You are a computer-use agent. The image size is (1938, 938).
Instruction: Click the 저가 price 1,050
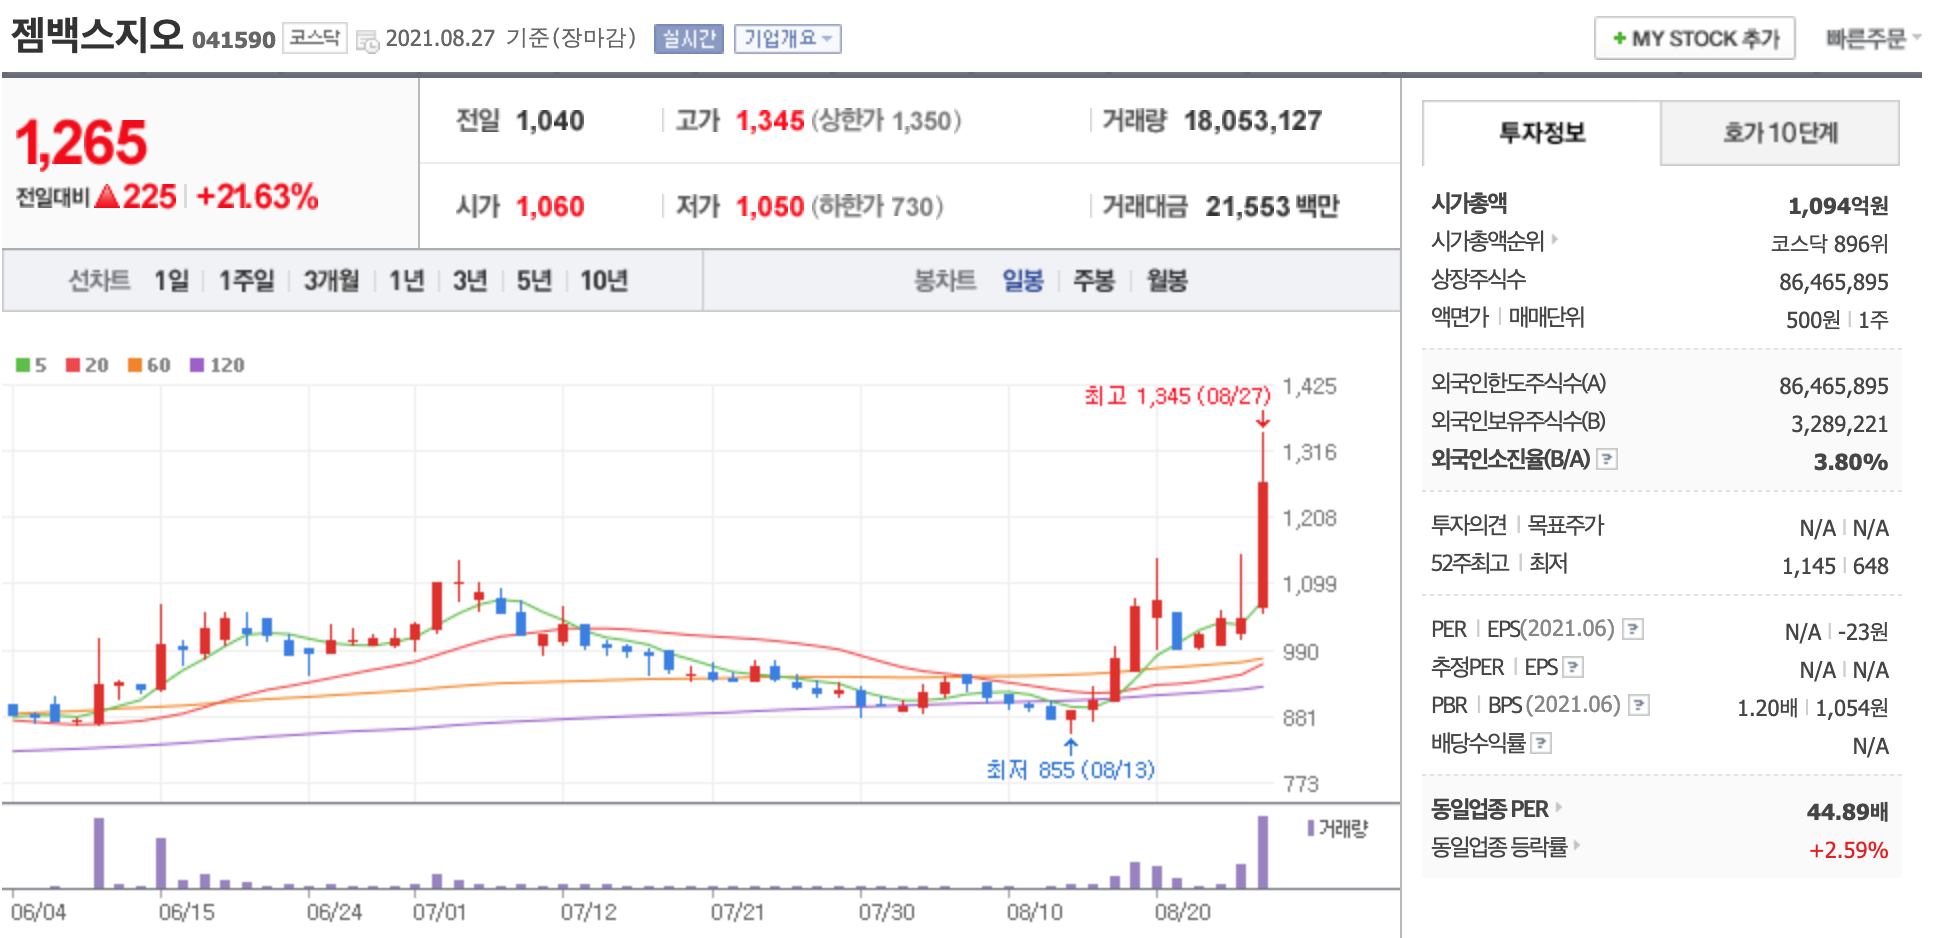coord(770,207)
